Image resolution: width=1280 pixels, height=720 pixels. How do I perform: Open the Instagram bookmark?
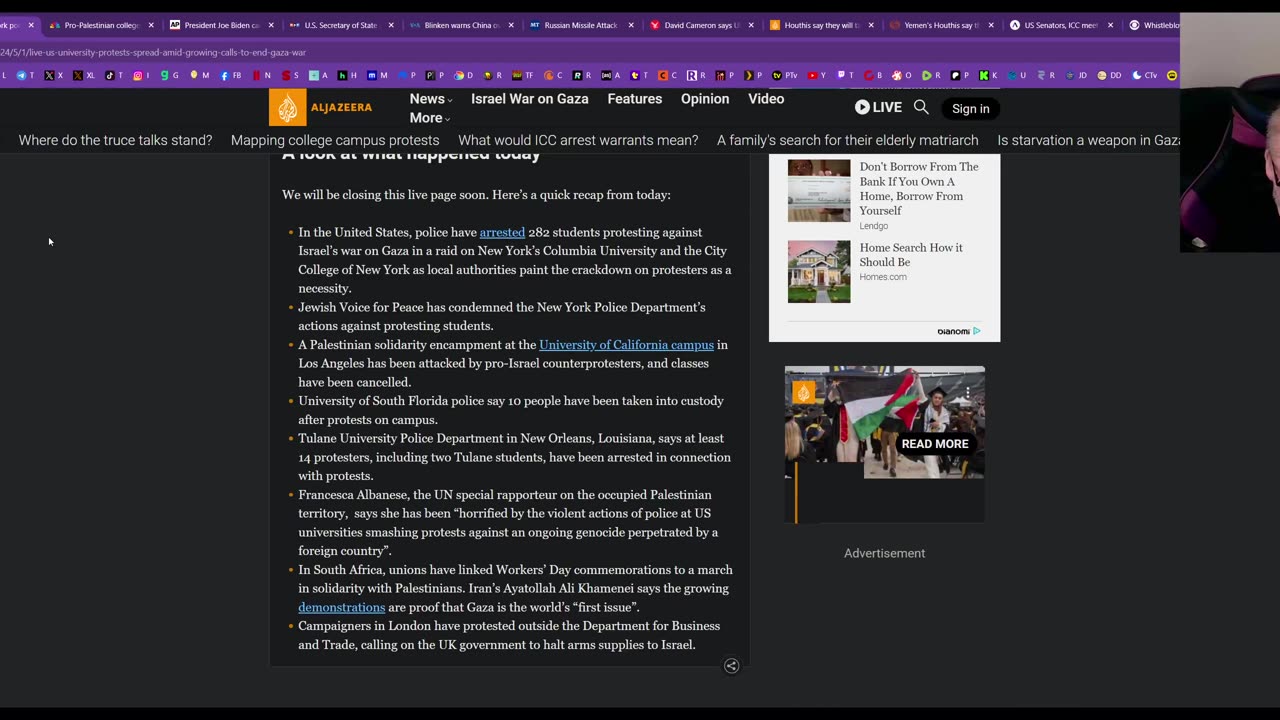142,75
